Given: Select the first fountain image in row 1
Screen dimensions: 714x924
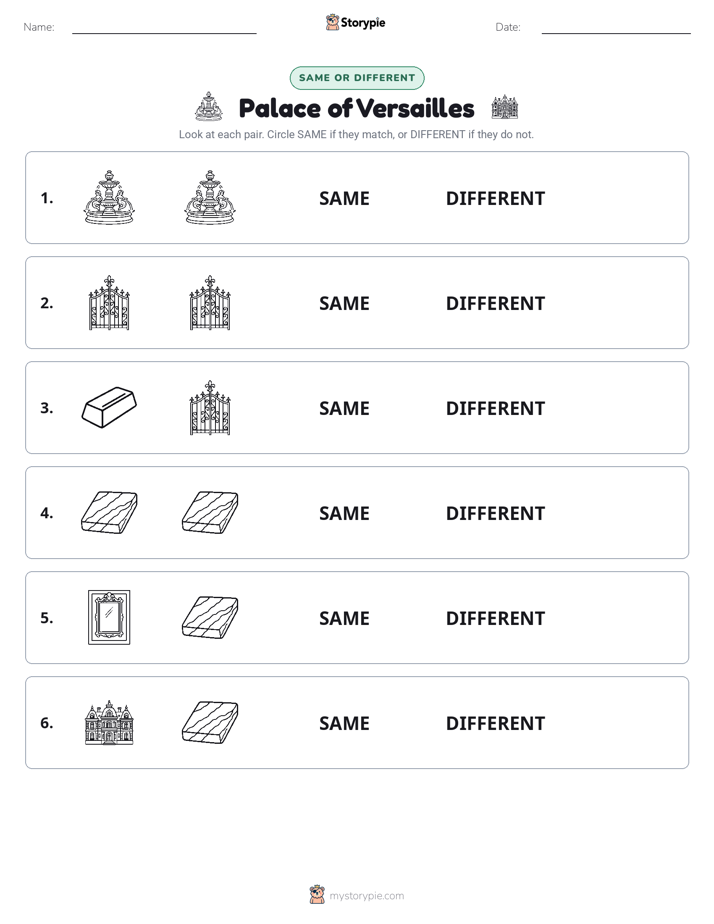Looking at the screenshot, I should [x=109, y=197].
